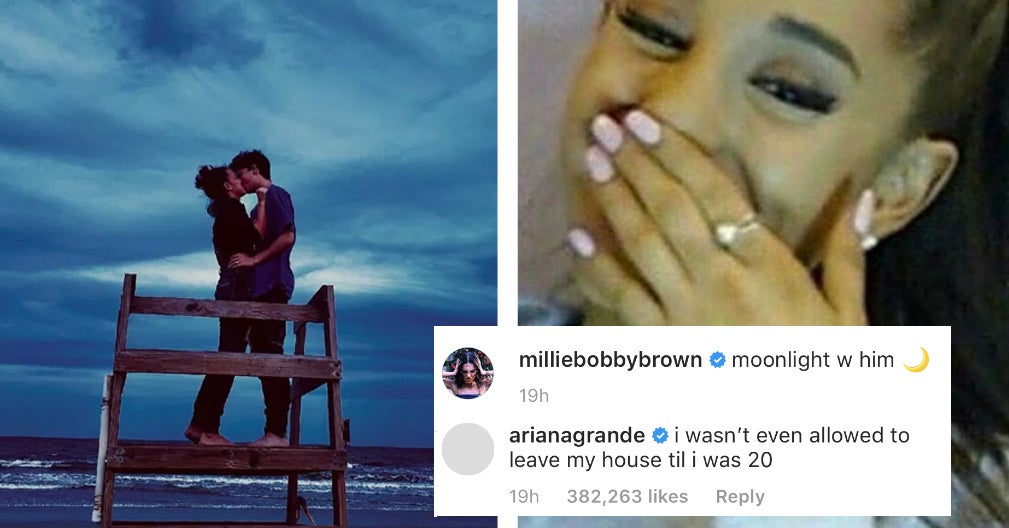Click the milliebobbybrown username
Viewport: 1009px width, 528px height.
(610, 360)
